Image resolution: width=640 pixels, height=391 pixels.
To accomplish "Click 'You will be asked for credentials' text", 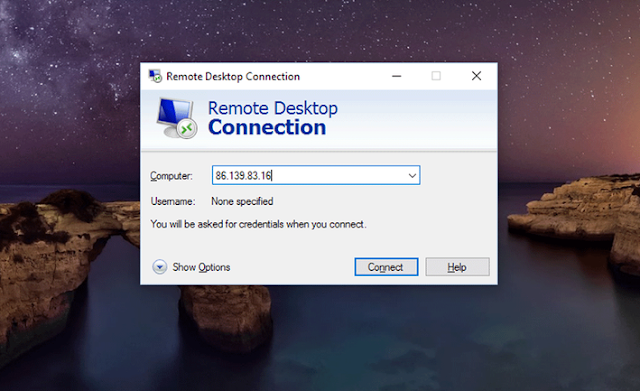I will (x=258, y=224).
